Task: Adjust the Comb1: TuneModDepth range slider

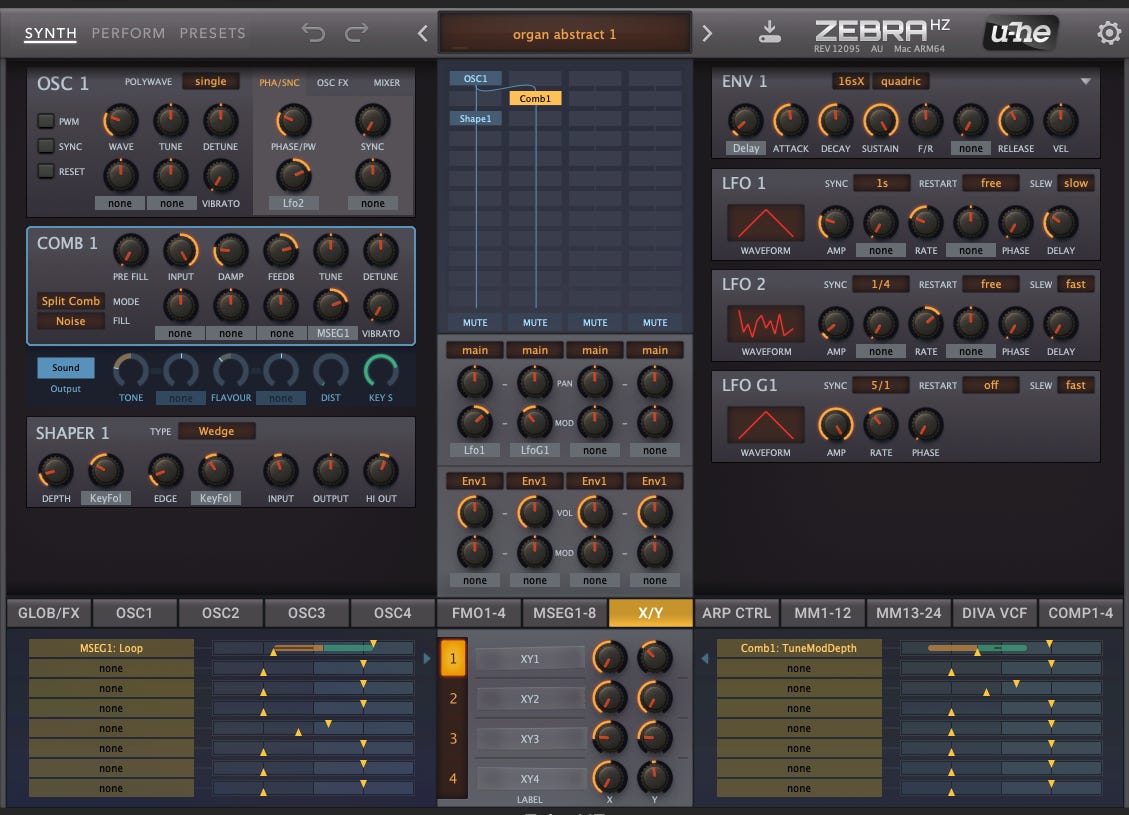Action: click(x=1002, y=648)
